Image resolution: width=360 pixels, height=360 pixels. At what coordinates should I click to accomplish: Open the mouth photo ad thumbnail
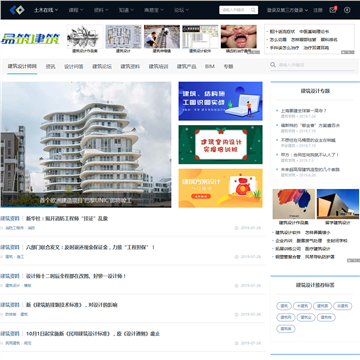point(239,37)
